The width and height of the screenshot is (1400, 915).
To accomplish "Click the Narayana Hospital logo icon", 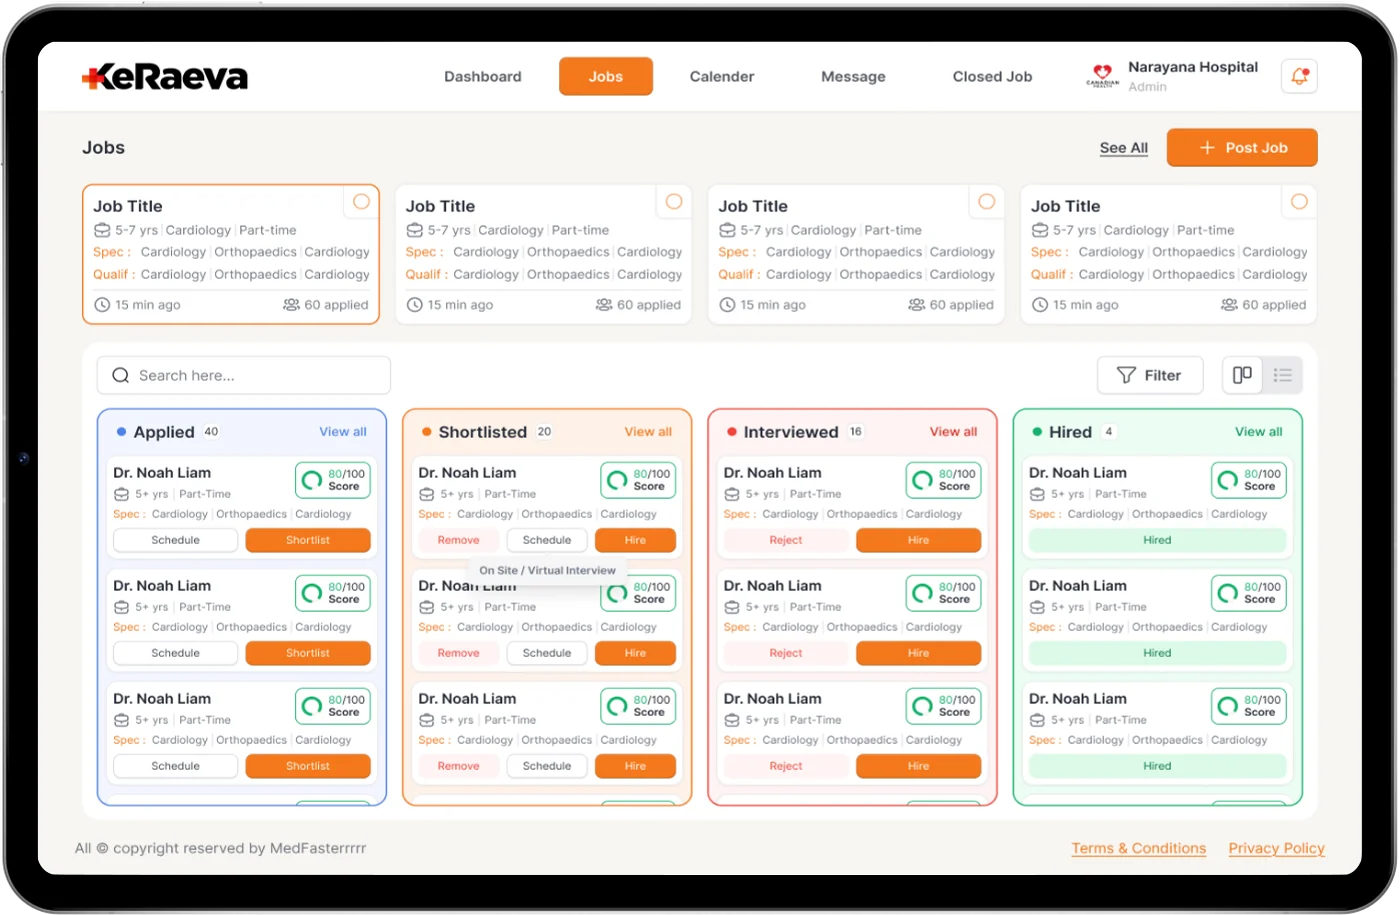I will point(1103,76).
